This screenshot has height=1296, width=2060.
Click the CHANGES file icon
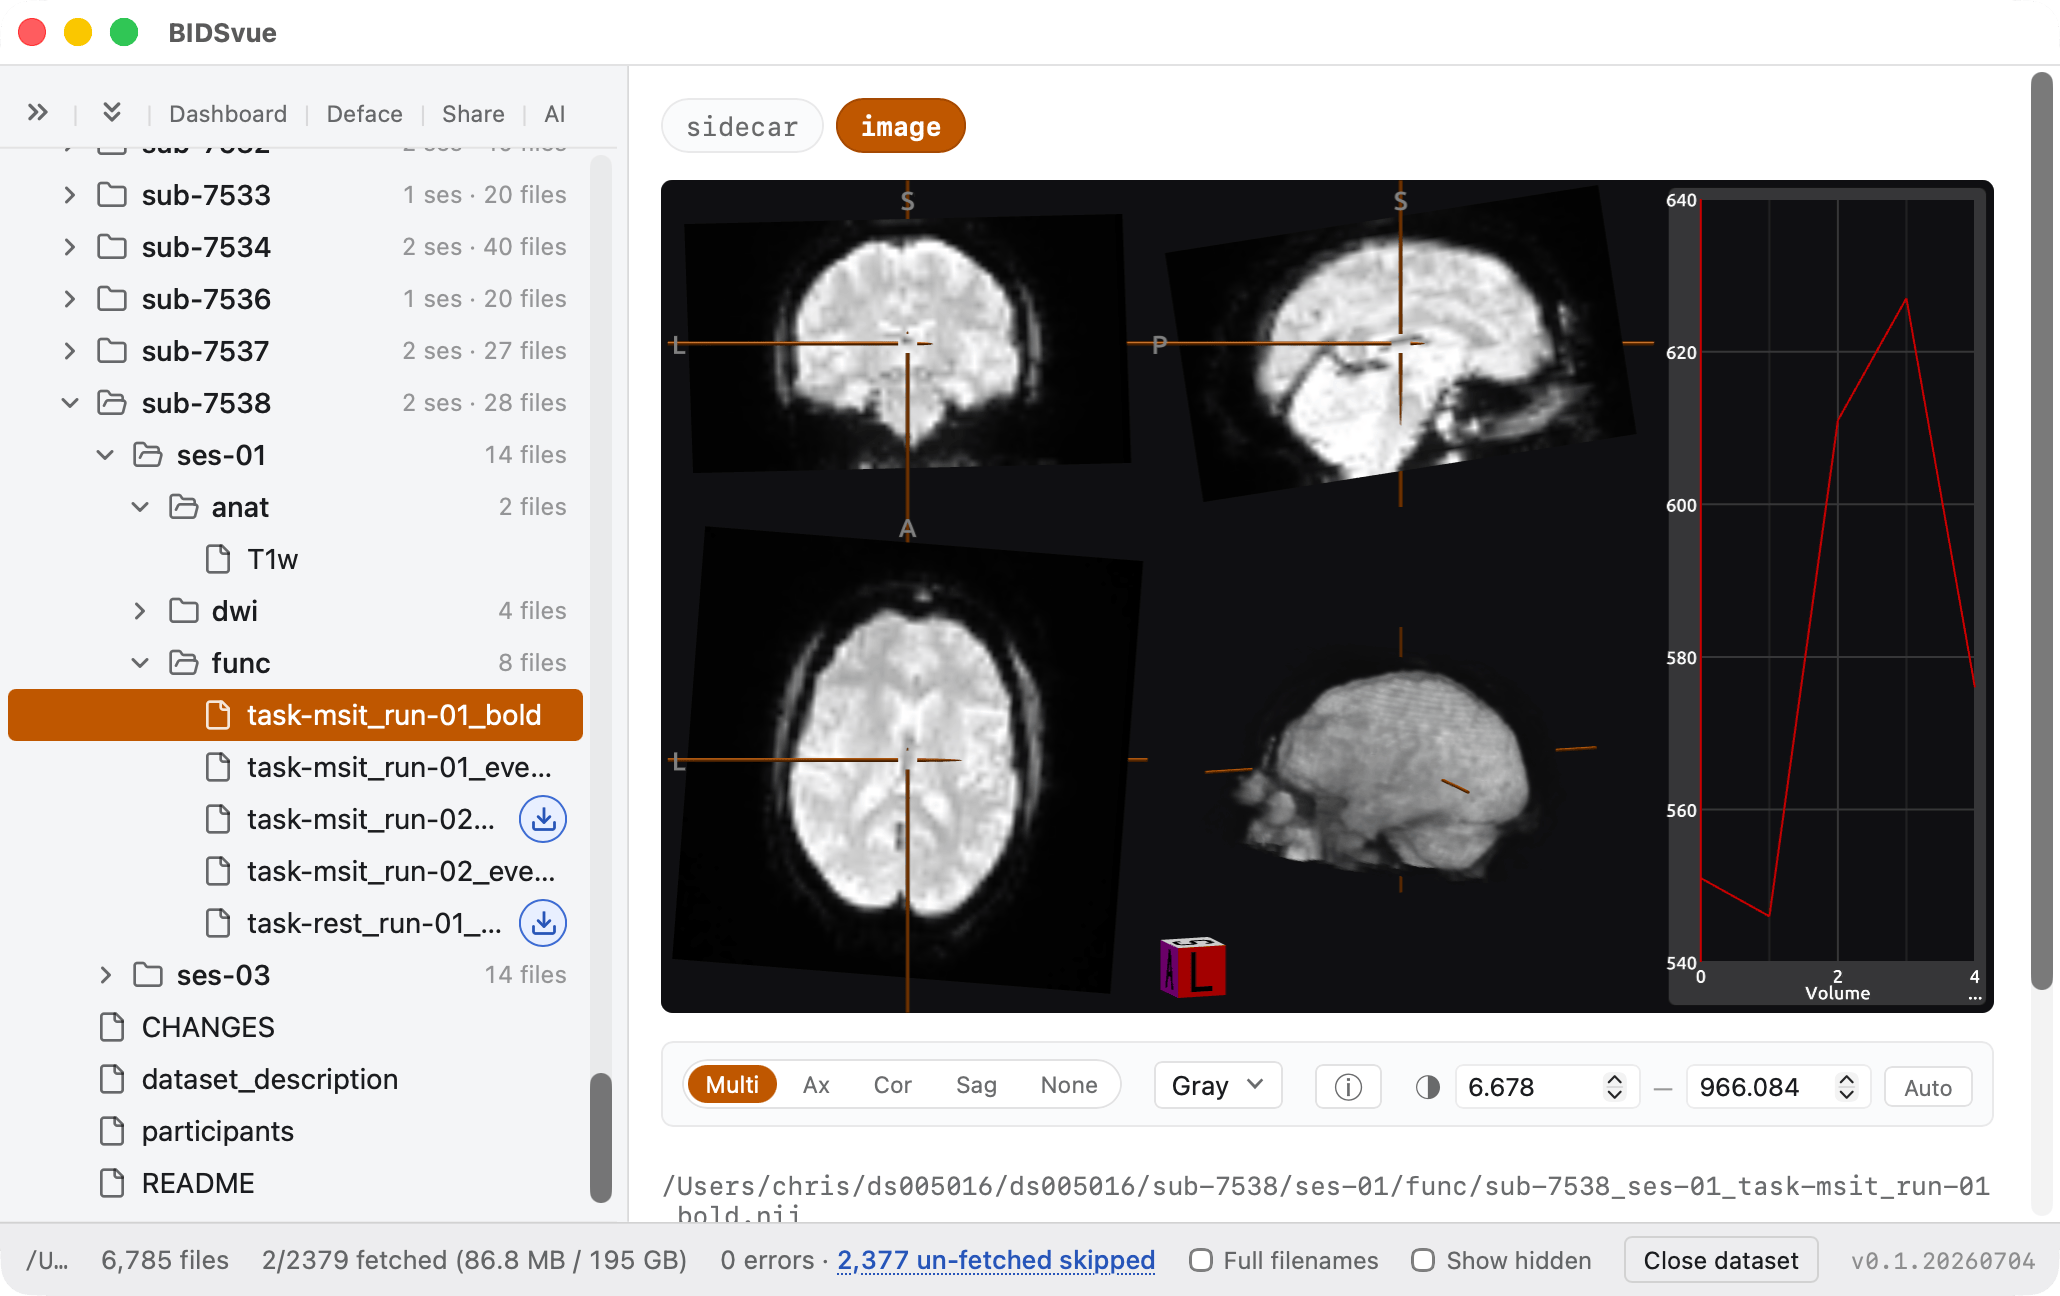pyautogui.click(x=112, y=1027)
